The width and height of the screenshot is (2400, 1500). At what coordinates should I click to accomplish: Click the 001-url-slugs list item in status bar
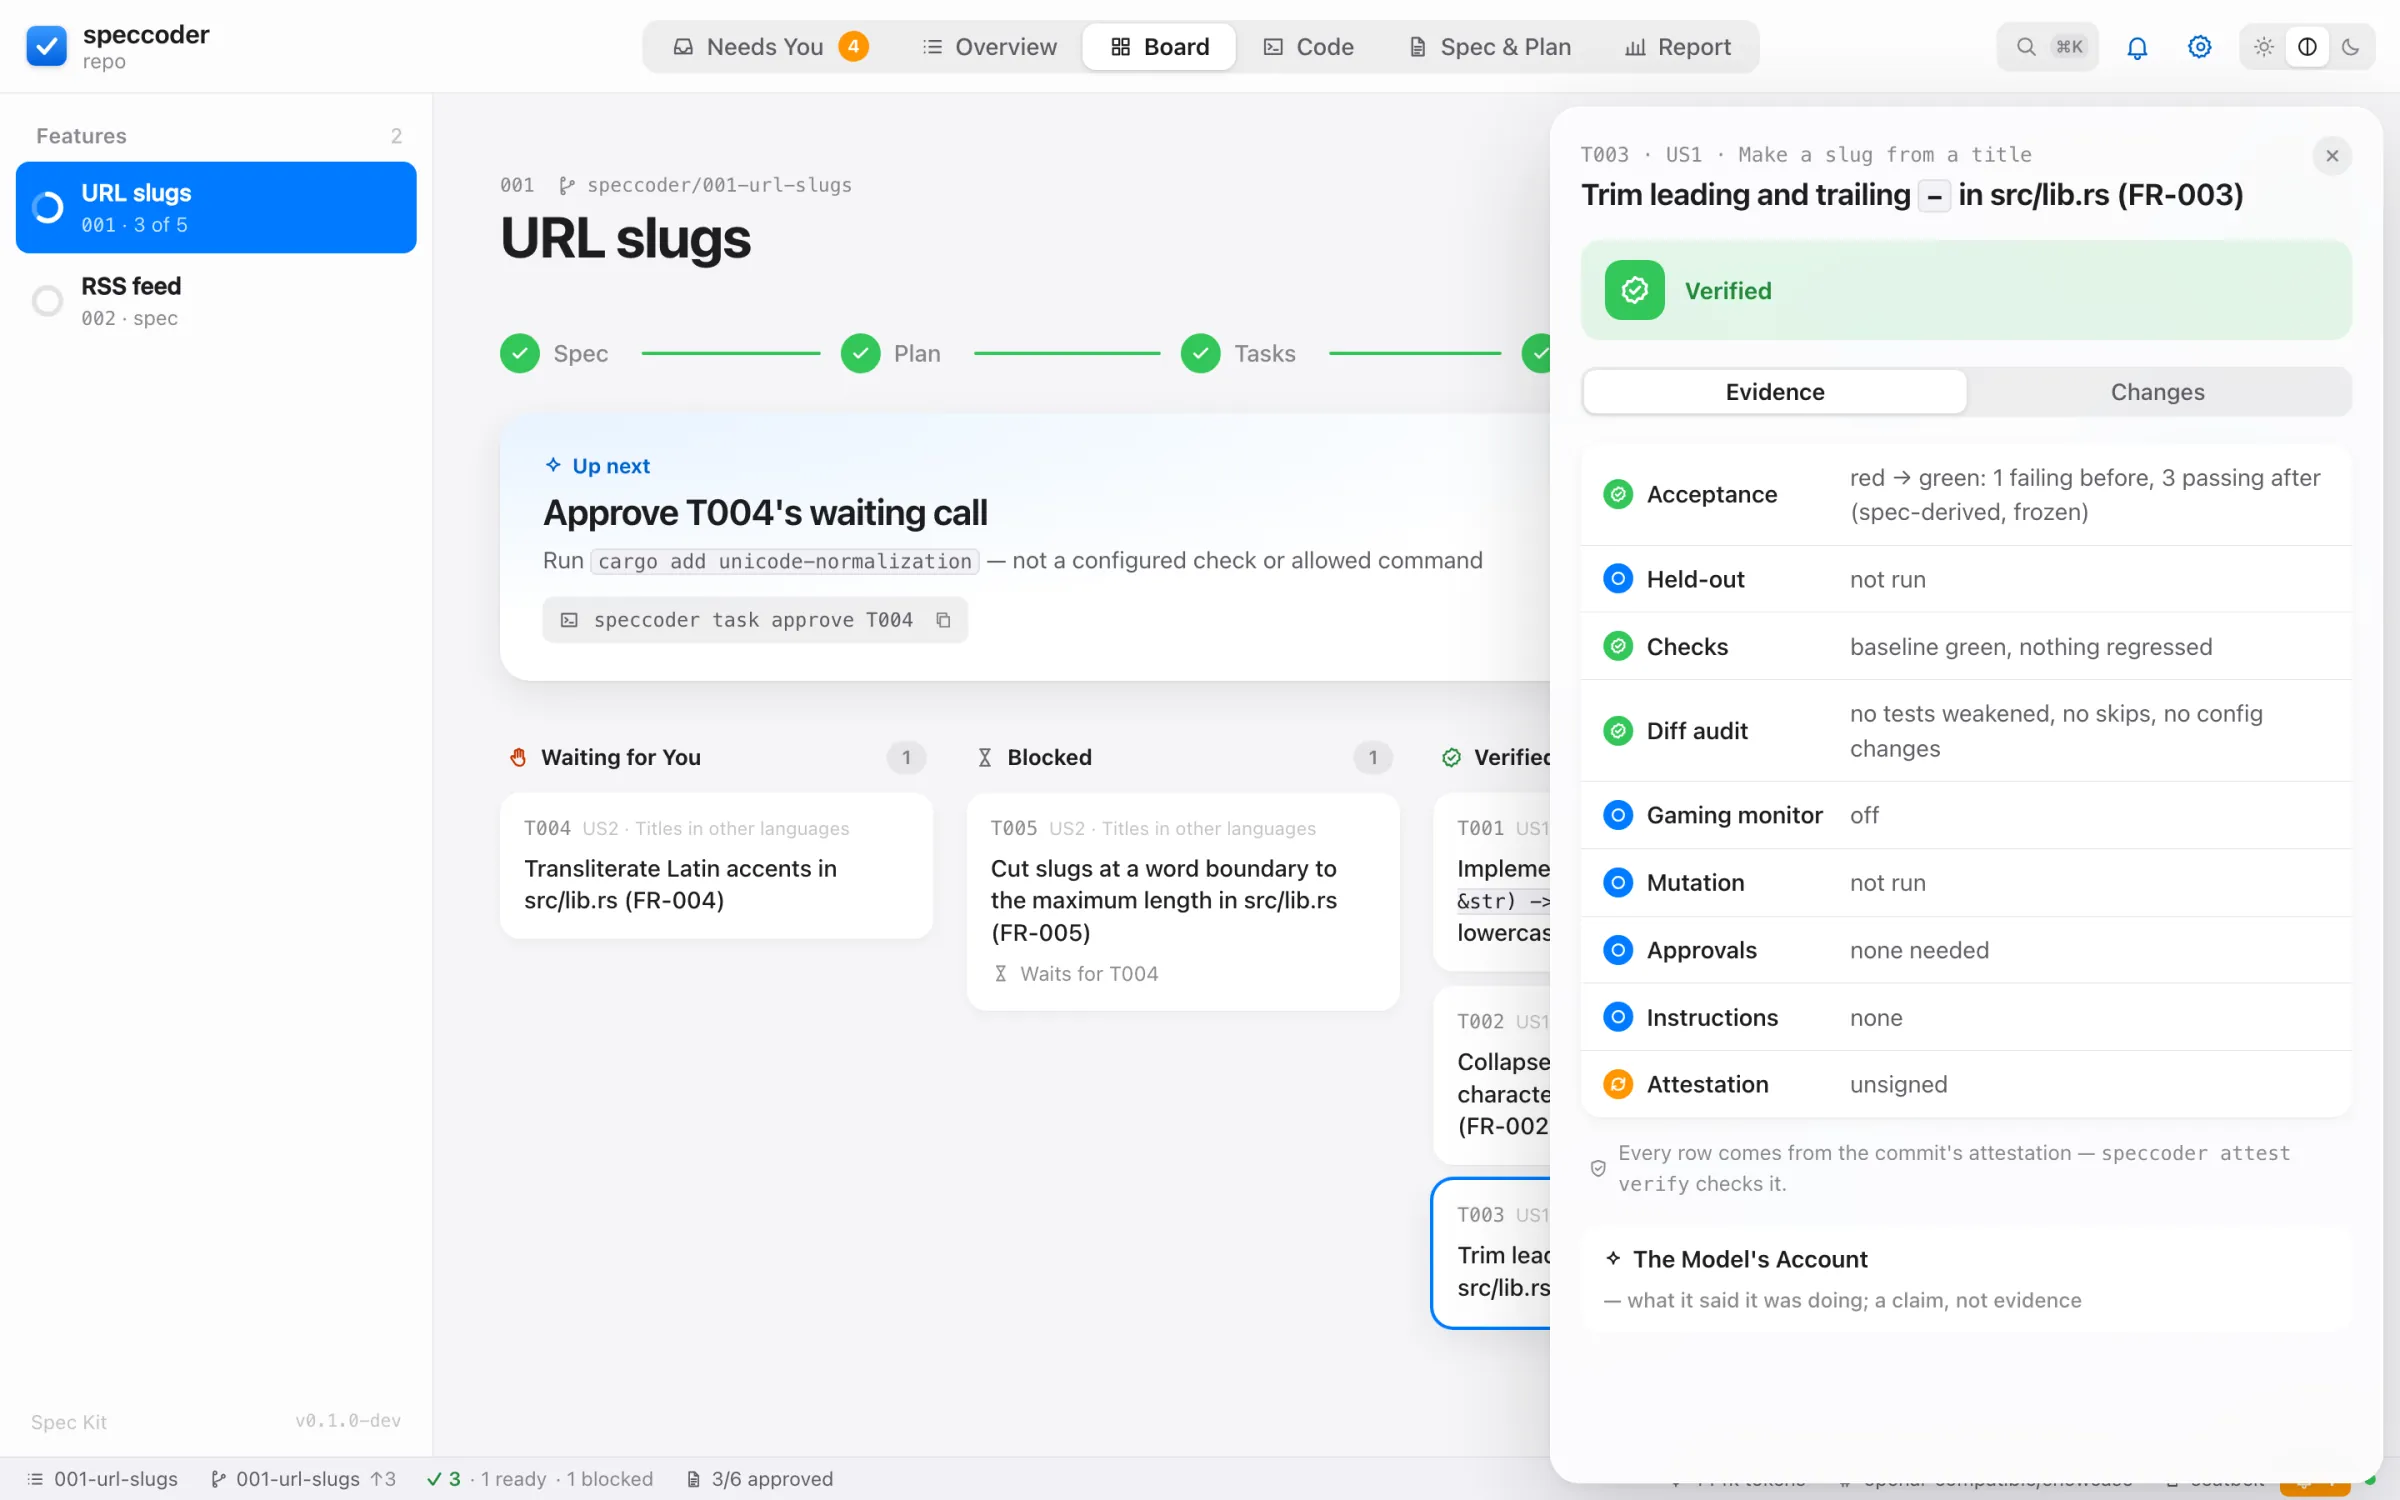(102, 1479)
